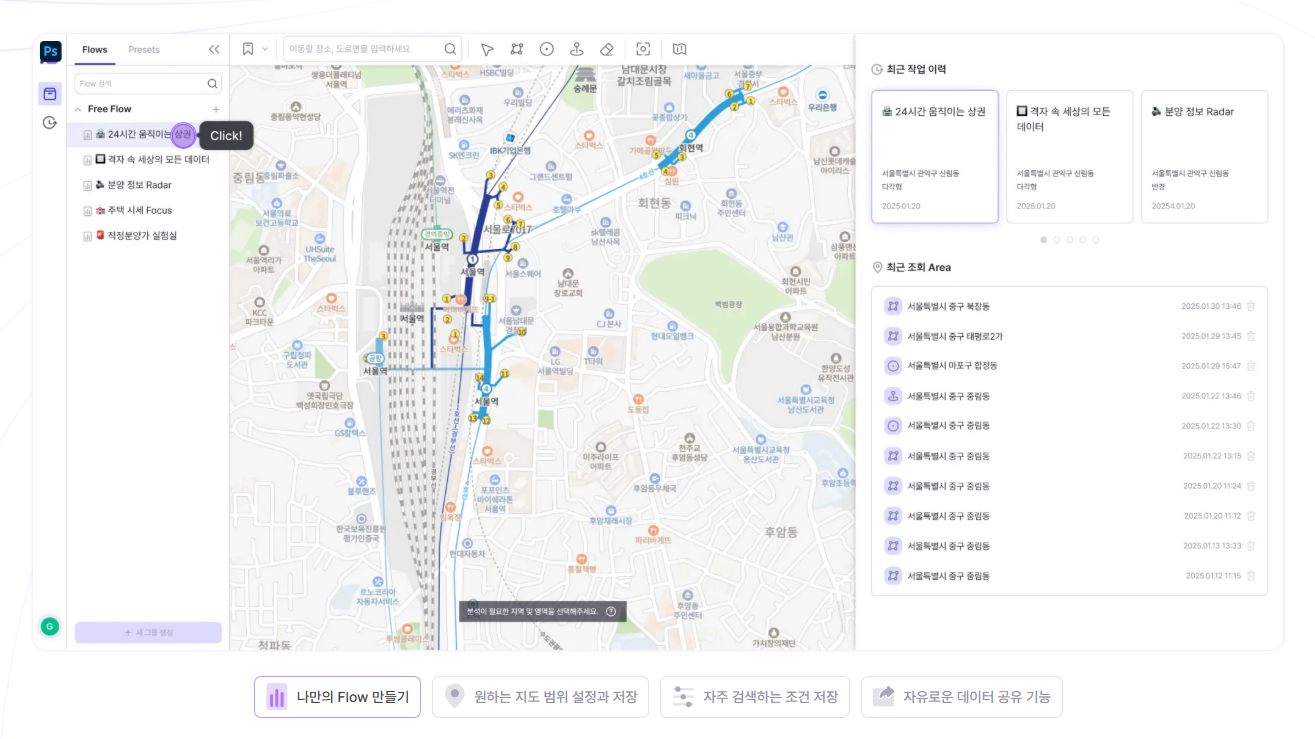1315x739 pixels.
Task: Click the screen capture focus icon
Action: (643, 49)
